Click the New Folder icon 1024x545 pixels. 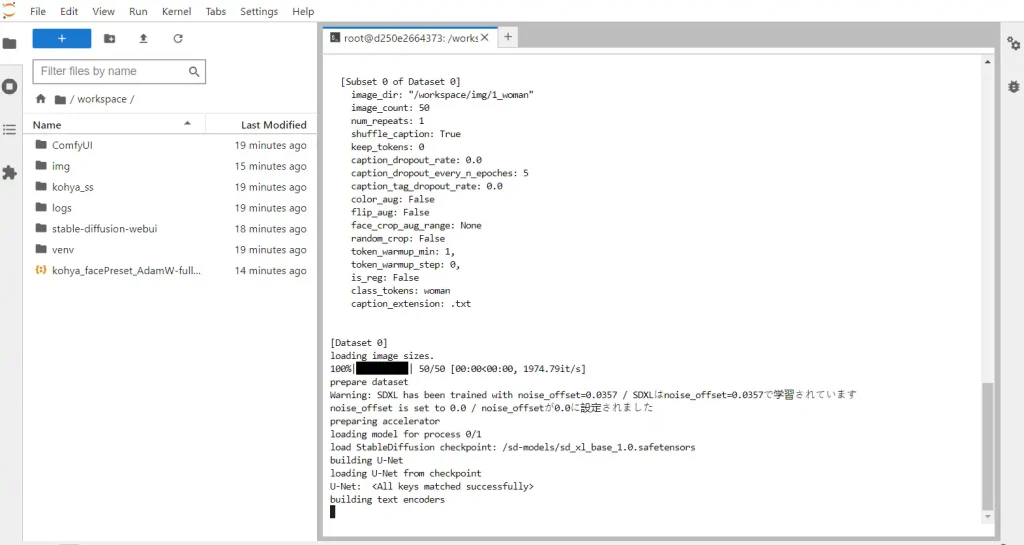pyautogui.click(x=109, y=38)
